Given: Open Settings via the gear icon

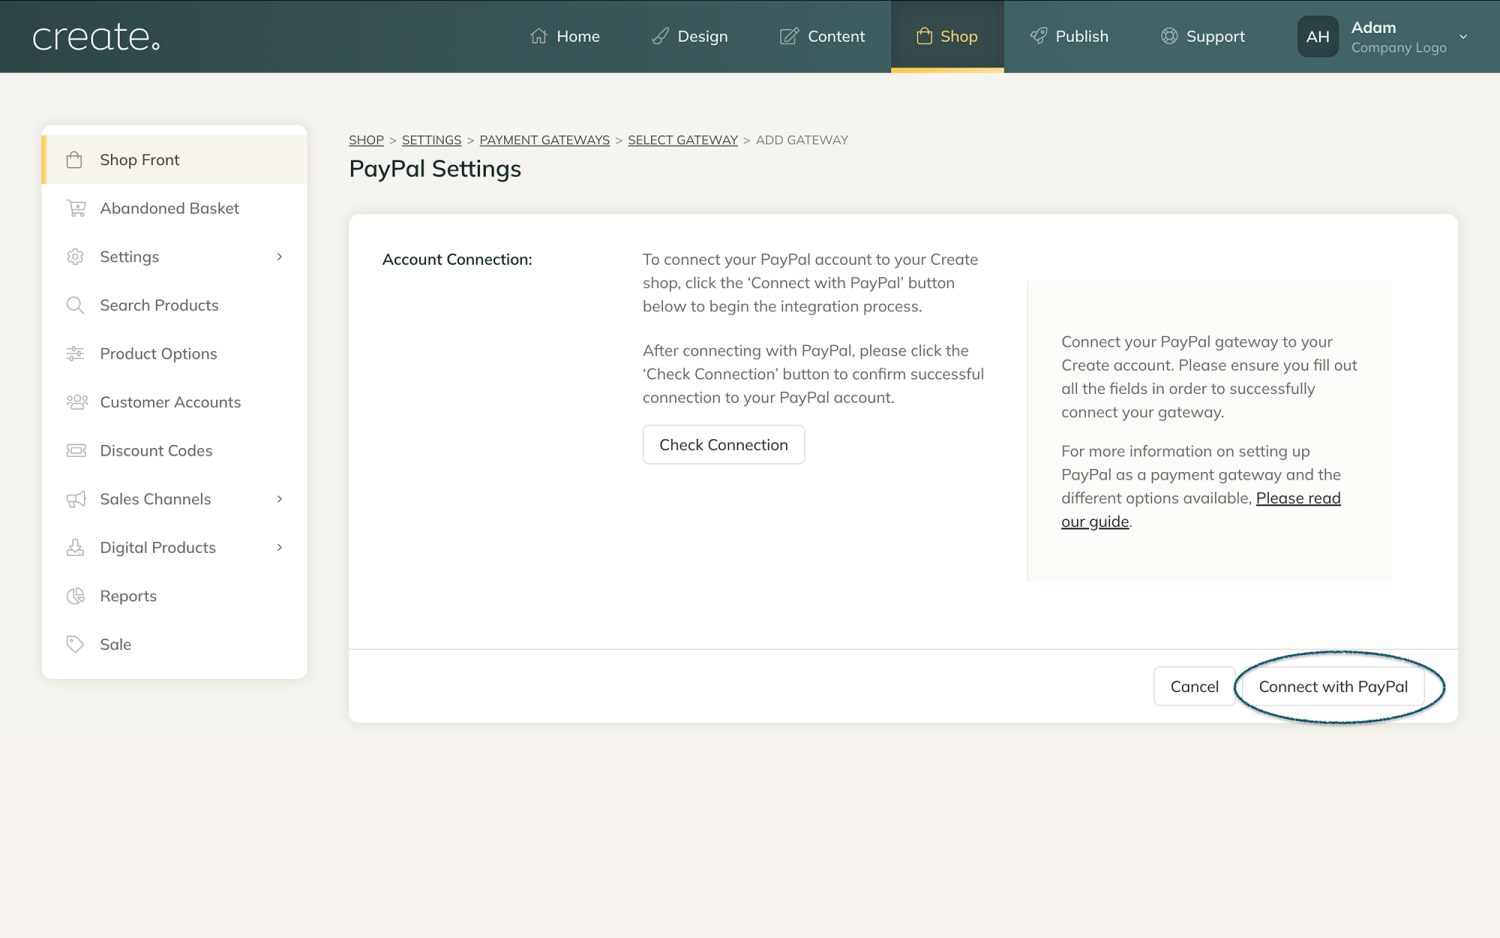Looking at the screenshot, I should click(x=76, y=256).
